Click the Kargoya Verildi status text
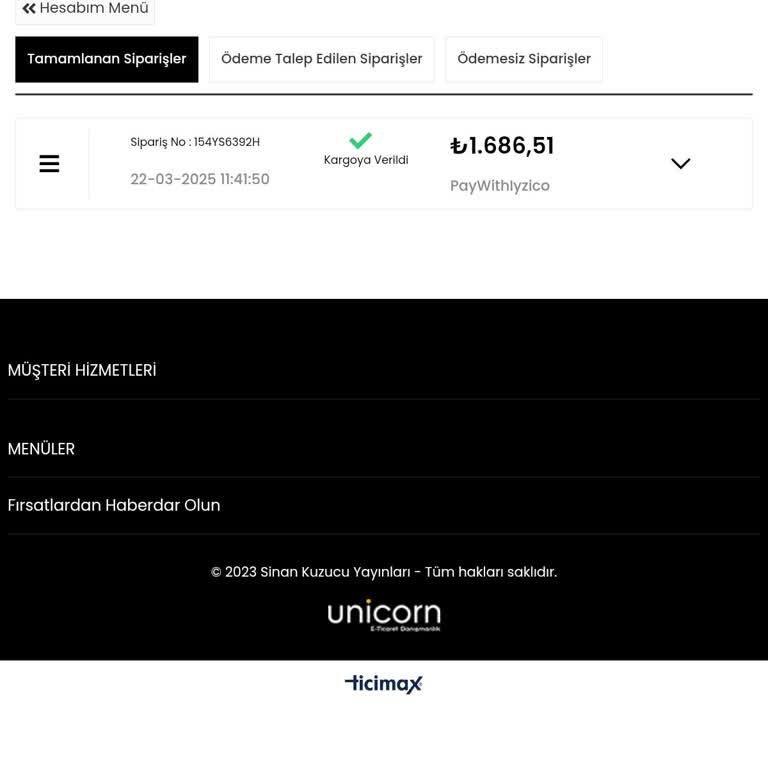Image resolution: width=768 pixels, height=768 pixels. (x=366, y=160)
